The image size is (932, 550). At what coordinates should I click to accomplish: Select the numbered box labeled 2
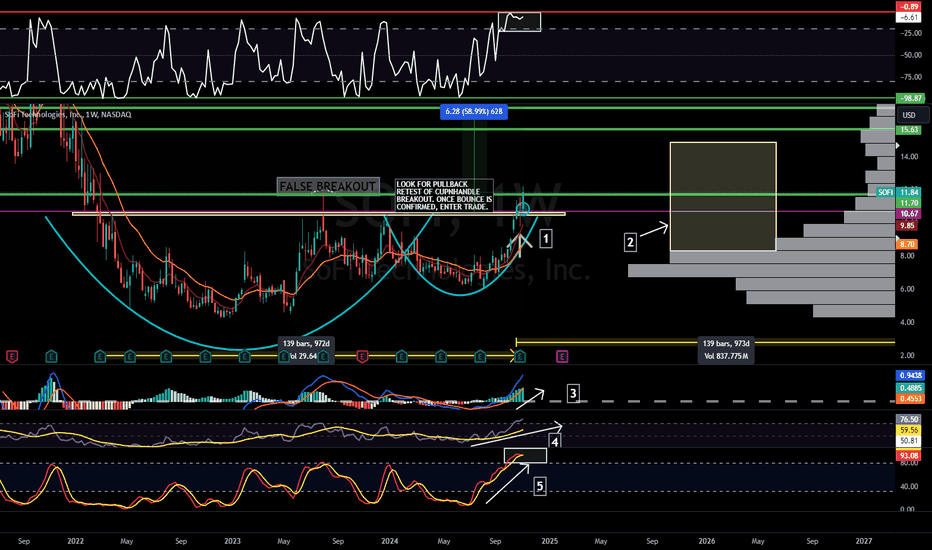tap(630, 242)
